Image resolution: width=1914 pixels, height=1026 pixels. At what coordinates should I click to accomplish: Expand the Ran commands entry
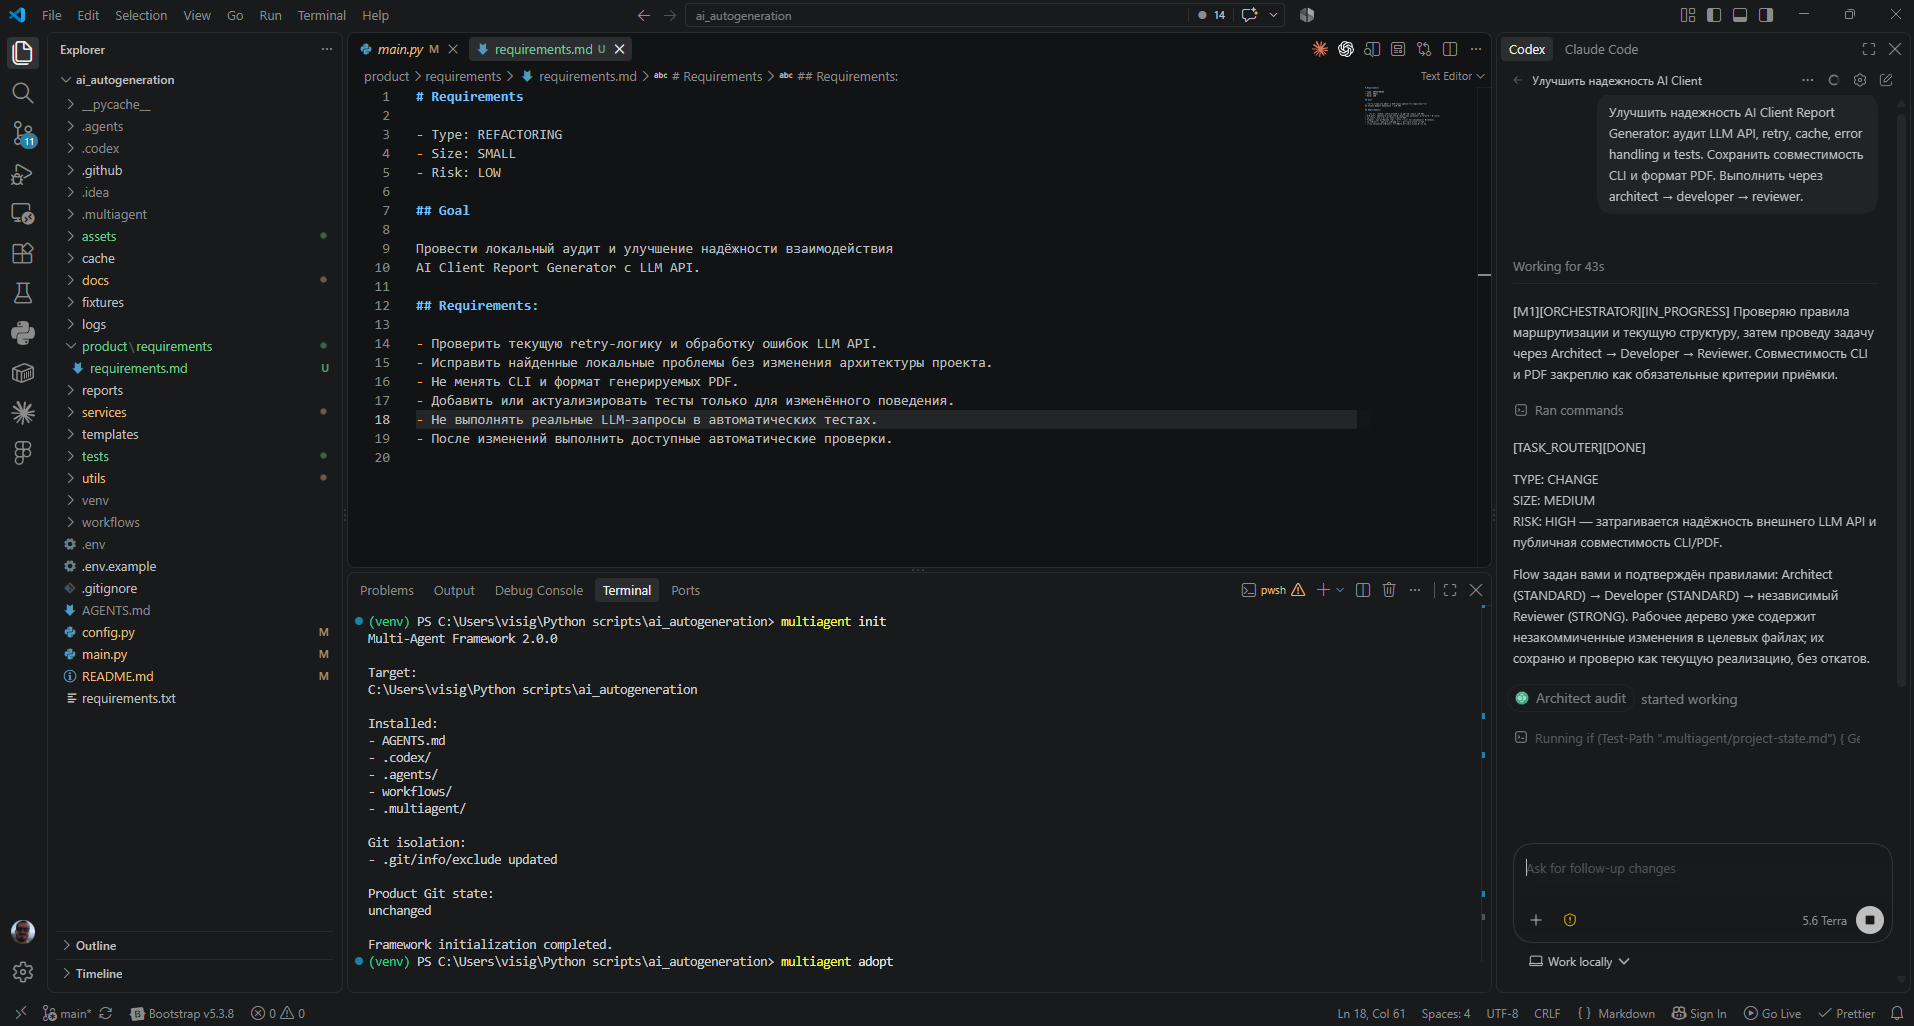coord(1569,410)
